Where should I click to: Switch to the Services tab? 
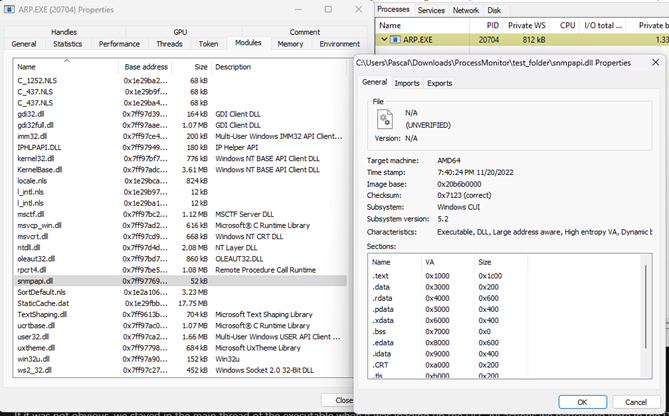tap(431, 9)
